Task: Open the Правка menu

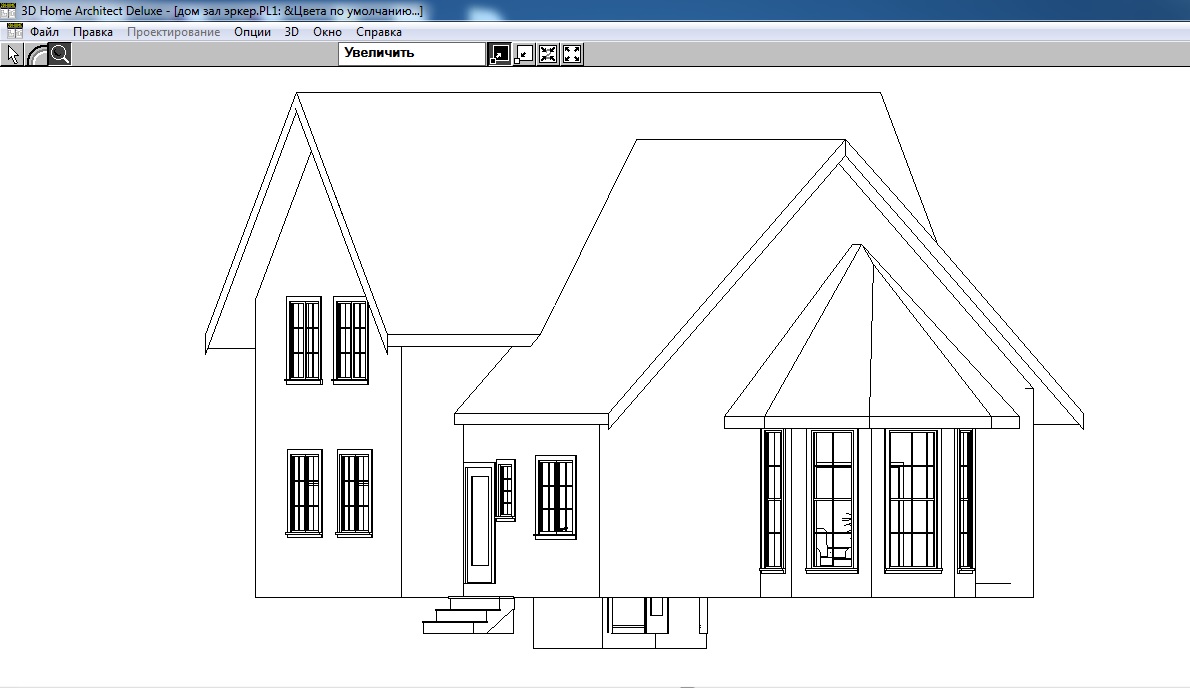Action: [93, 32]
